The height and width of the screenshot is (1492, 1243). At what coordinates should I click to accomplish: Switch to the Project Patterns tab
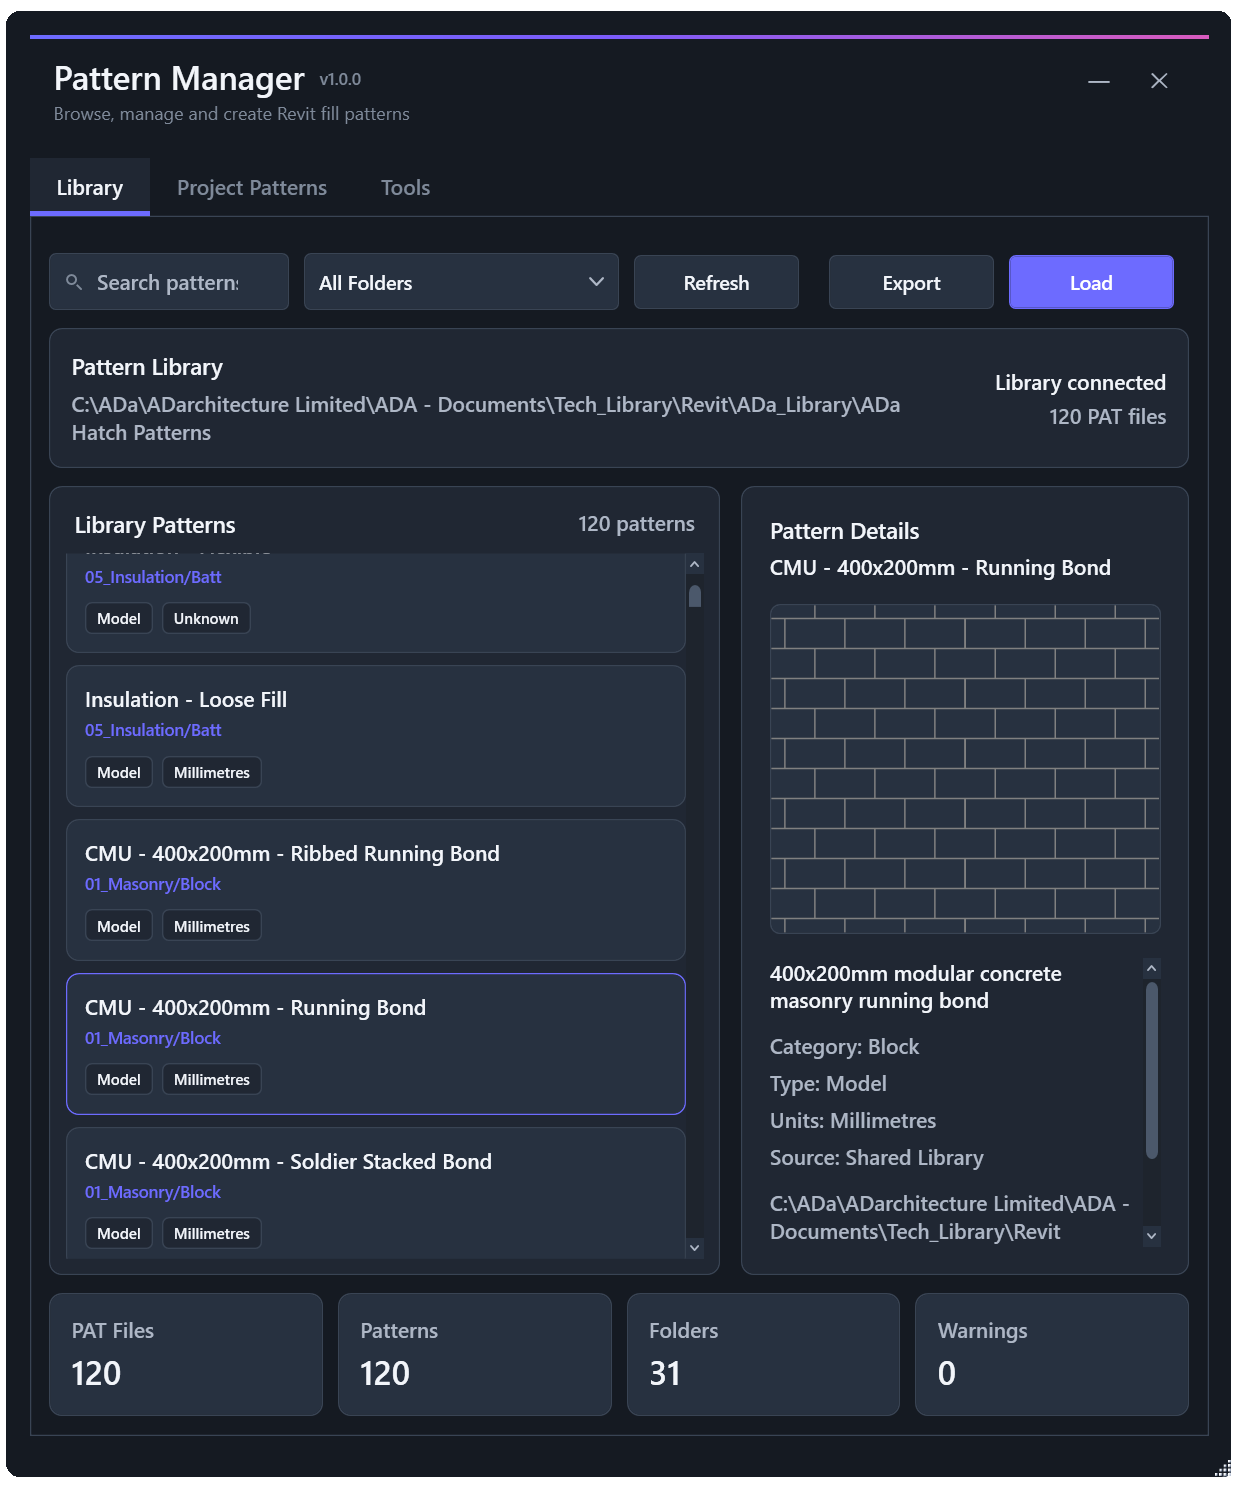(252, 187)
